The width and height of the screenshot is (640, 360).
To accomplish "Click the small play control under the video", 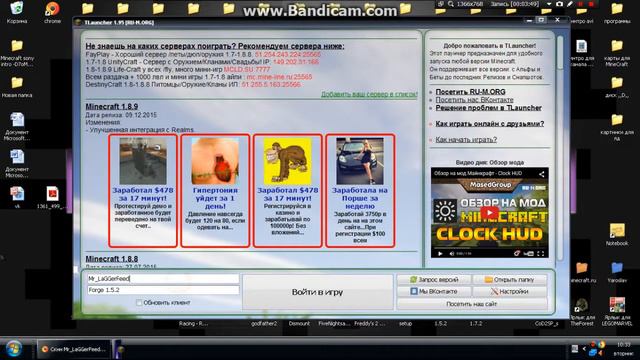I will pos(440,253).
